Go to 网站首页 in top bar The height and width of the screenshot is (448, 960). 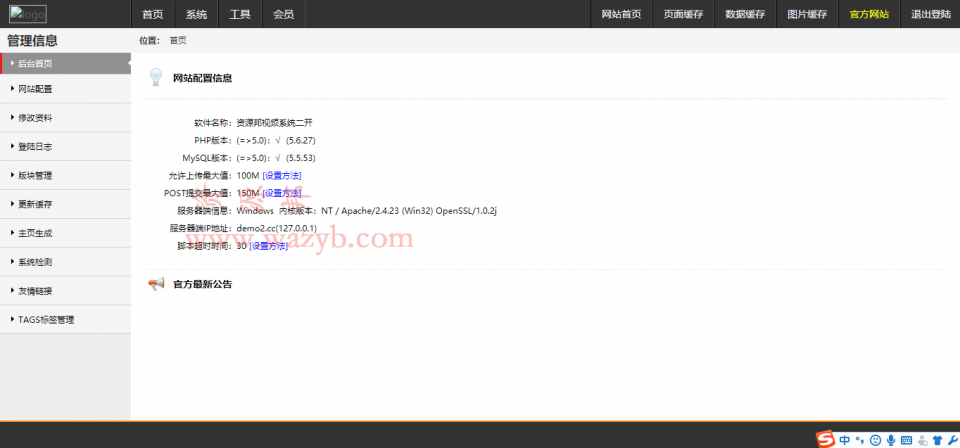coord(621,14)
